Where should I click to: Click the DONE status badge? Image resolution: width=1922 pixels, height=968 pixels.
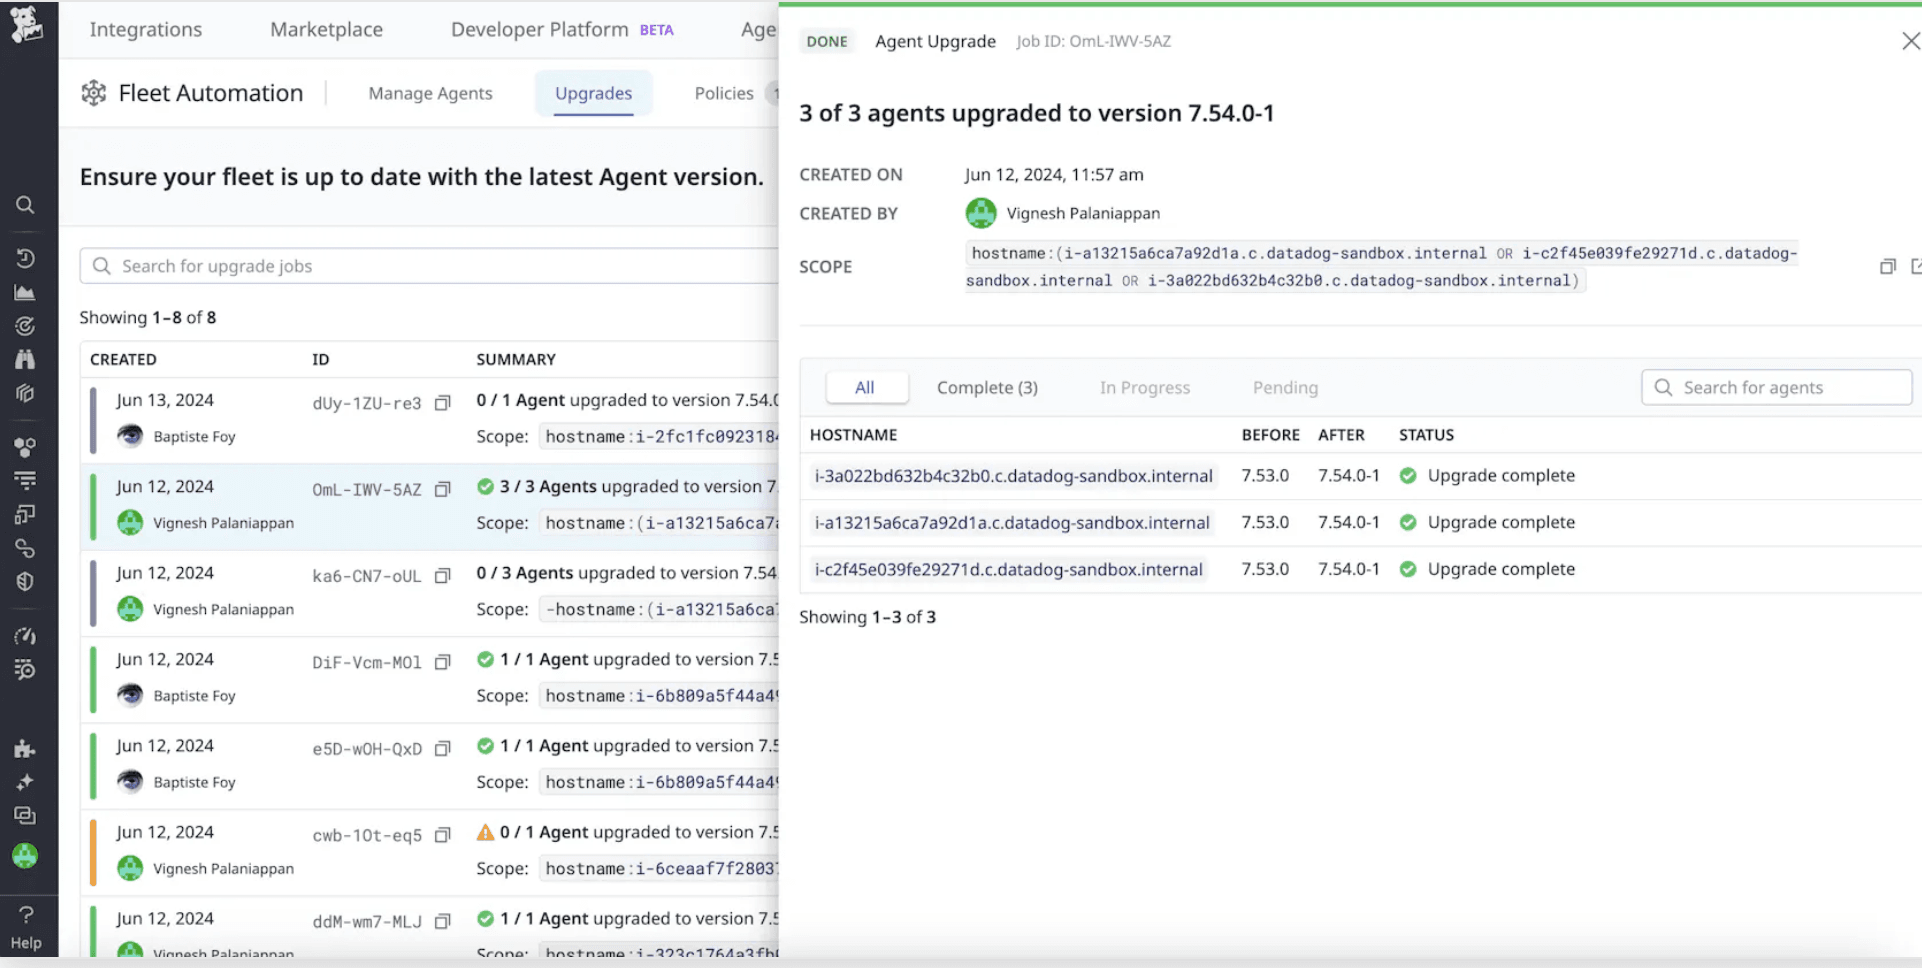pyautogui.click(x=827, y=42)
